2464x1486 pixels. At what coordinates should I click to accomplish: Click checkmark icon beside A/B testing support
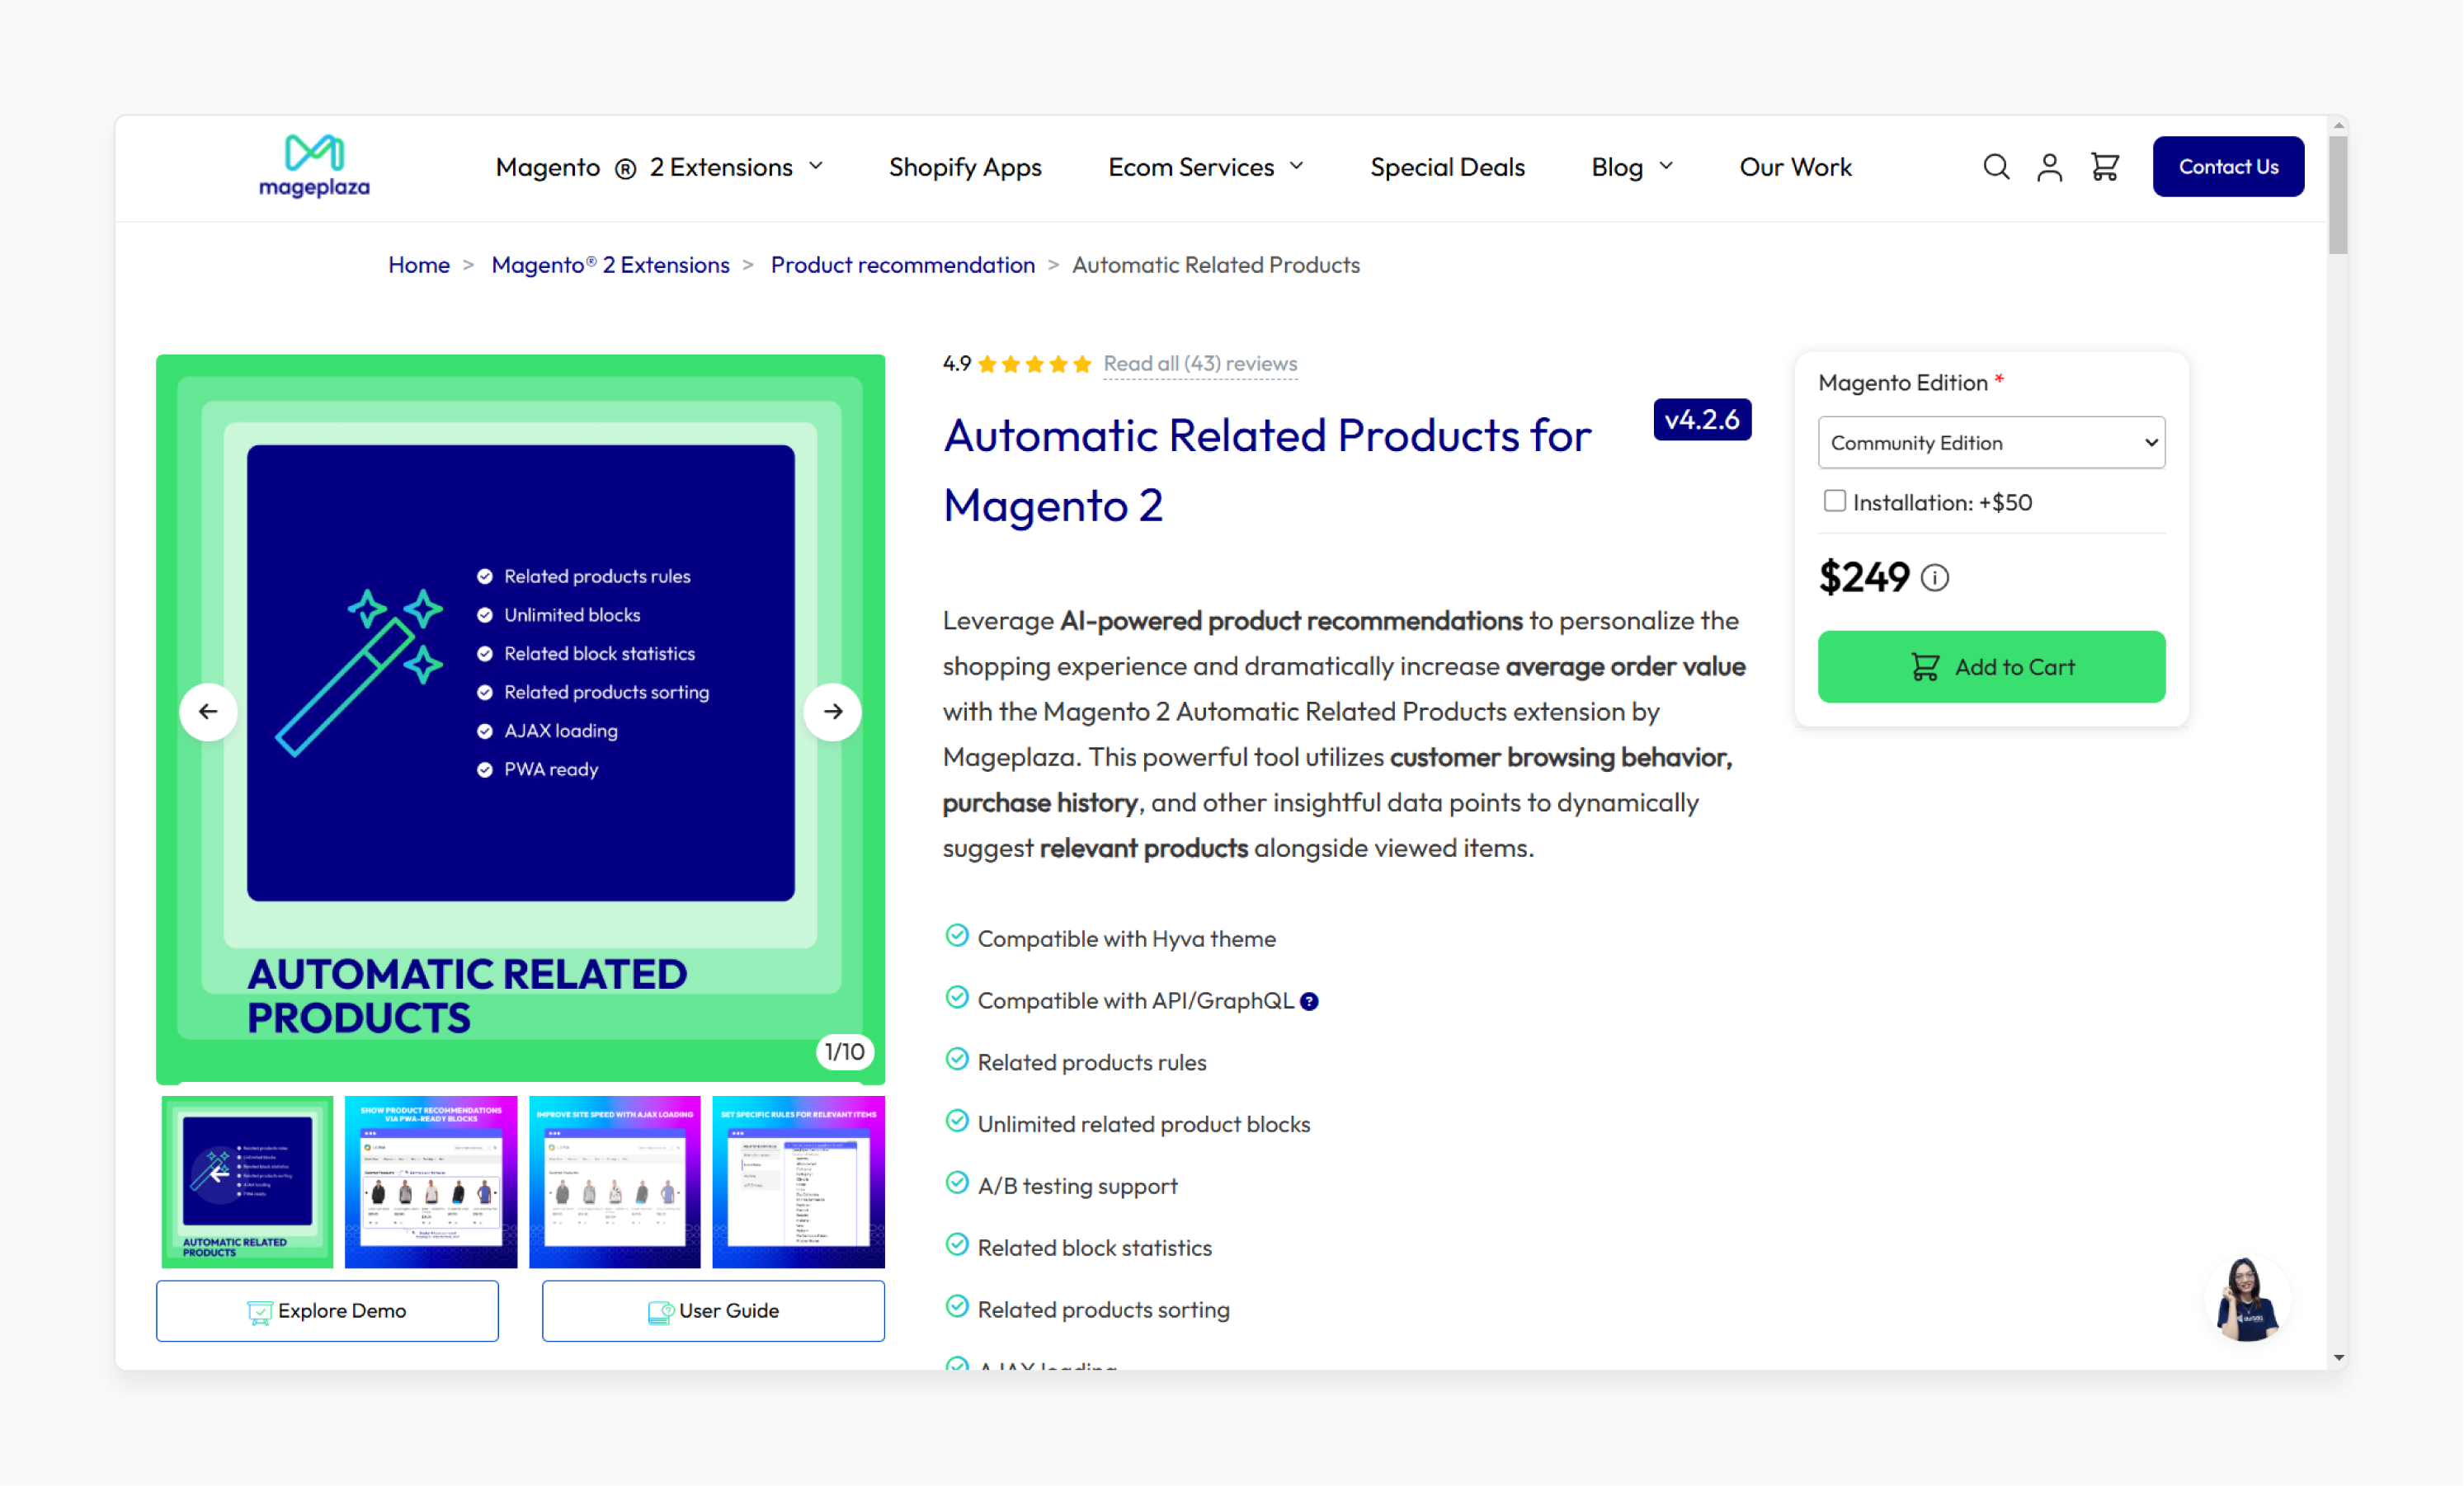pyautogui.click(x=957, y=1183)
